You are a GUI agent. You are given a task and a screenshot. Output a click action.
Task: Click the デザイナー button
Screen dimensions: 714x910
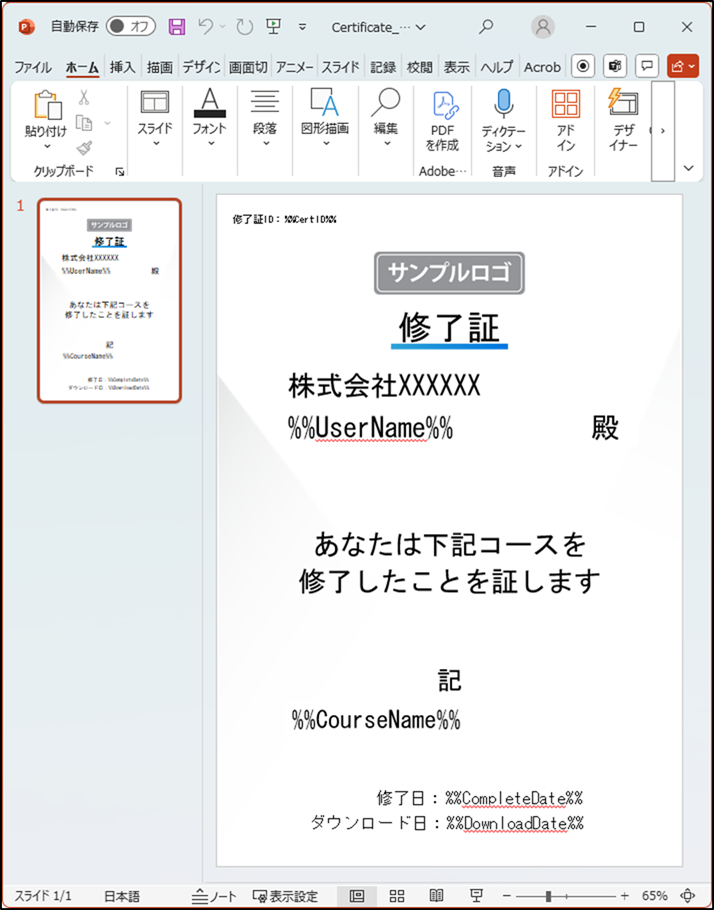point(623,121)
